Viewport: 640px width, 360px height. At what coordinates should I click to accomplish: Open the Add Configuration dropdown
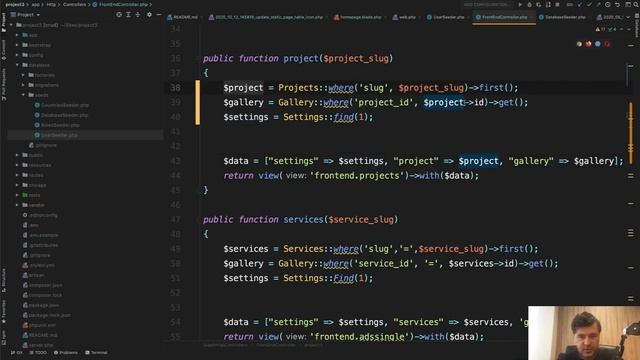click(487, 4)
